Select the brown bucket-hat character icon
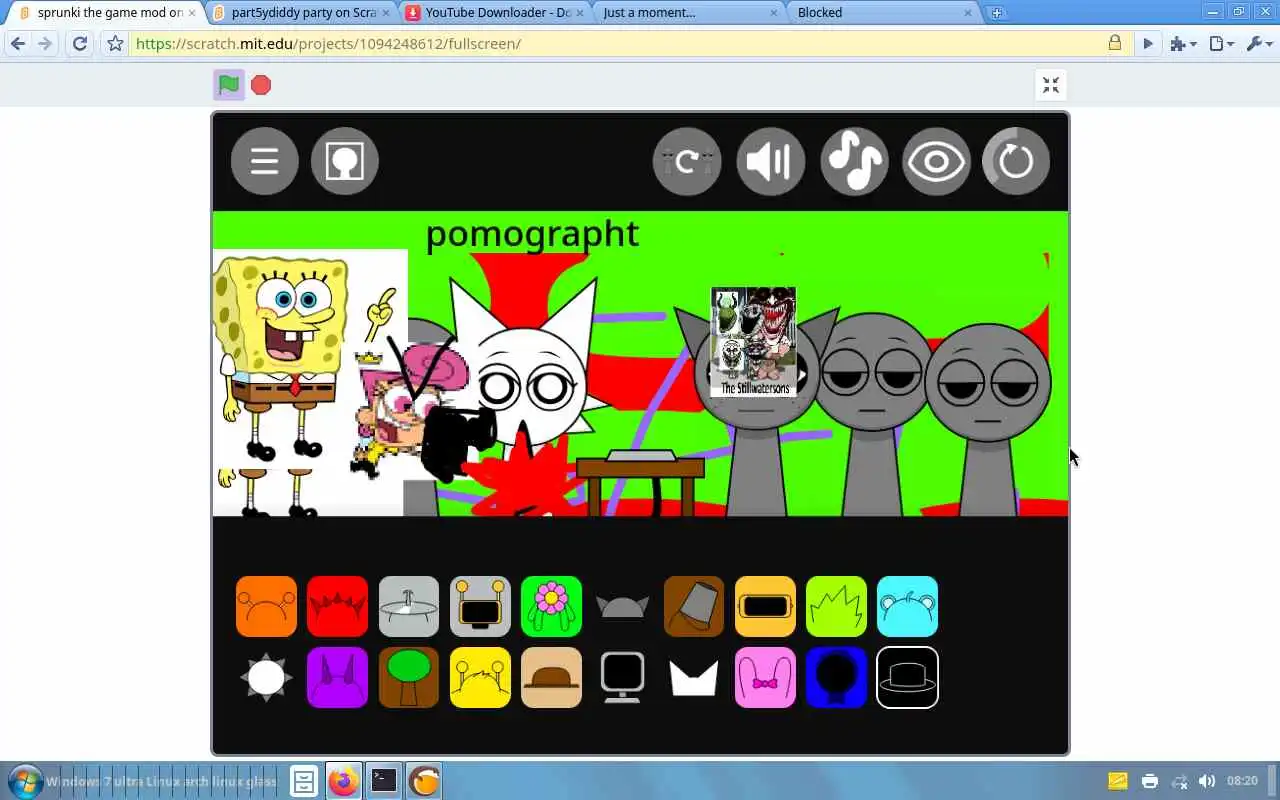1280x800 pixels. tap(694, 606)
